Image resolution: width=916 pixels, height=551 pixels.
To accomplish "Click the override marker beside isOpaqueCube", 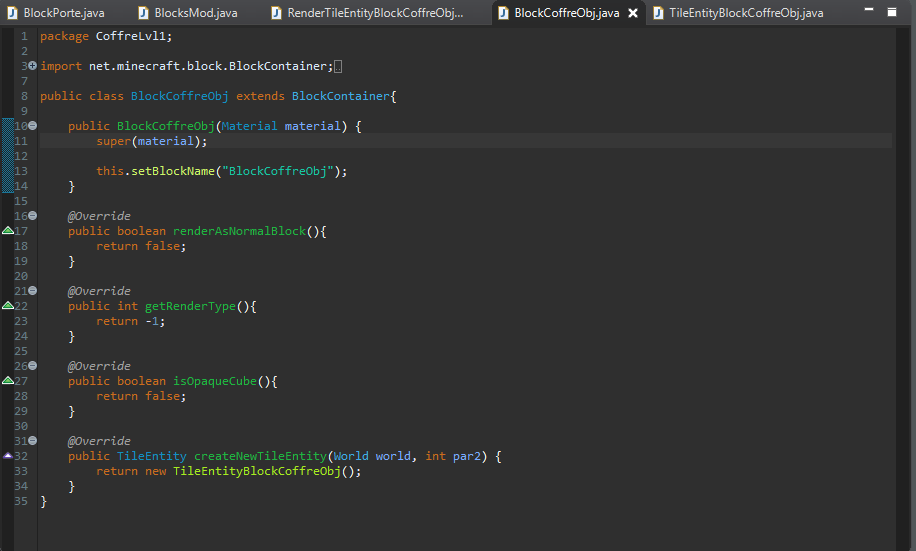I will coord(8,381).
